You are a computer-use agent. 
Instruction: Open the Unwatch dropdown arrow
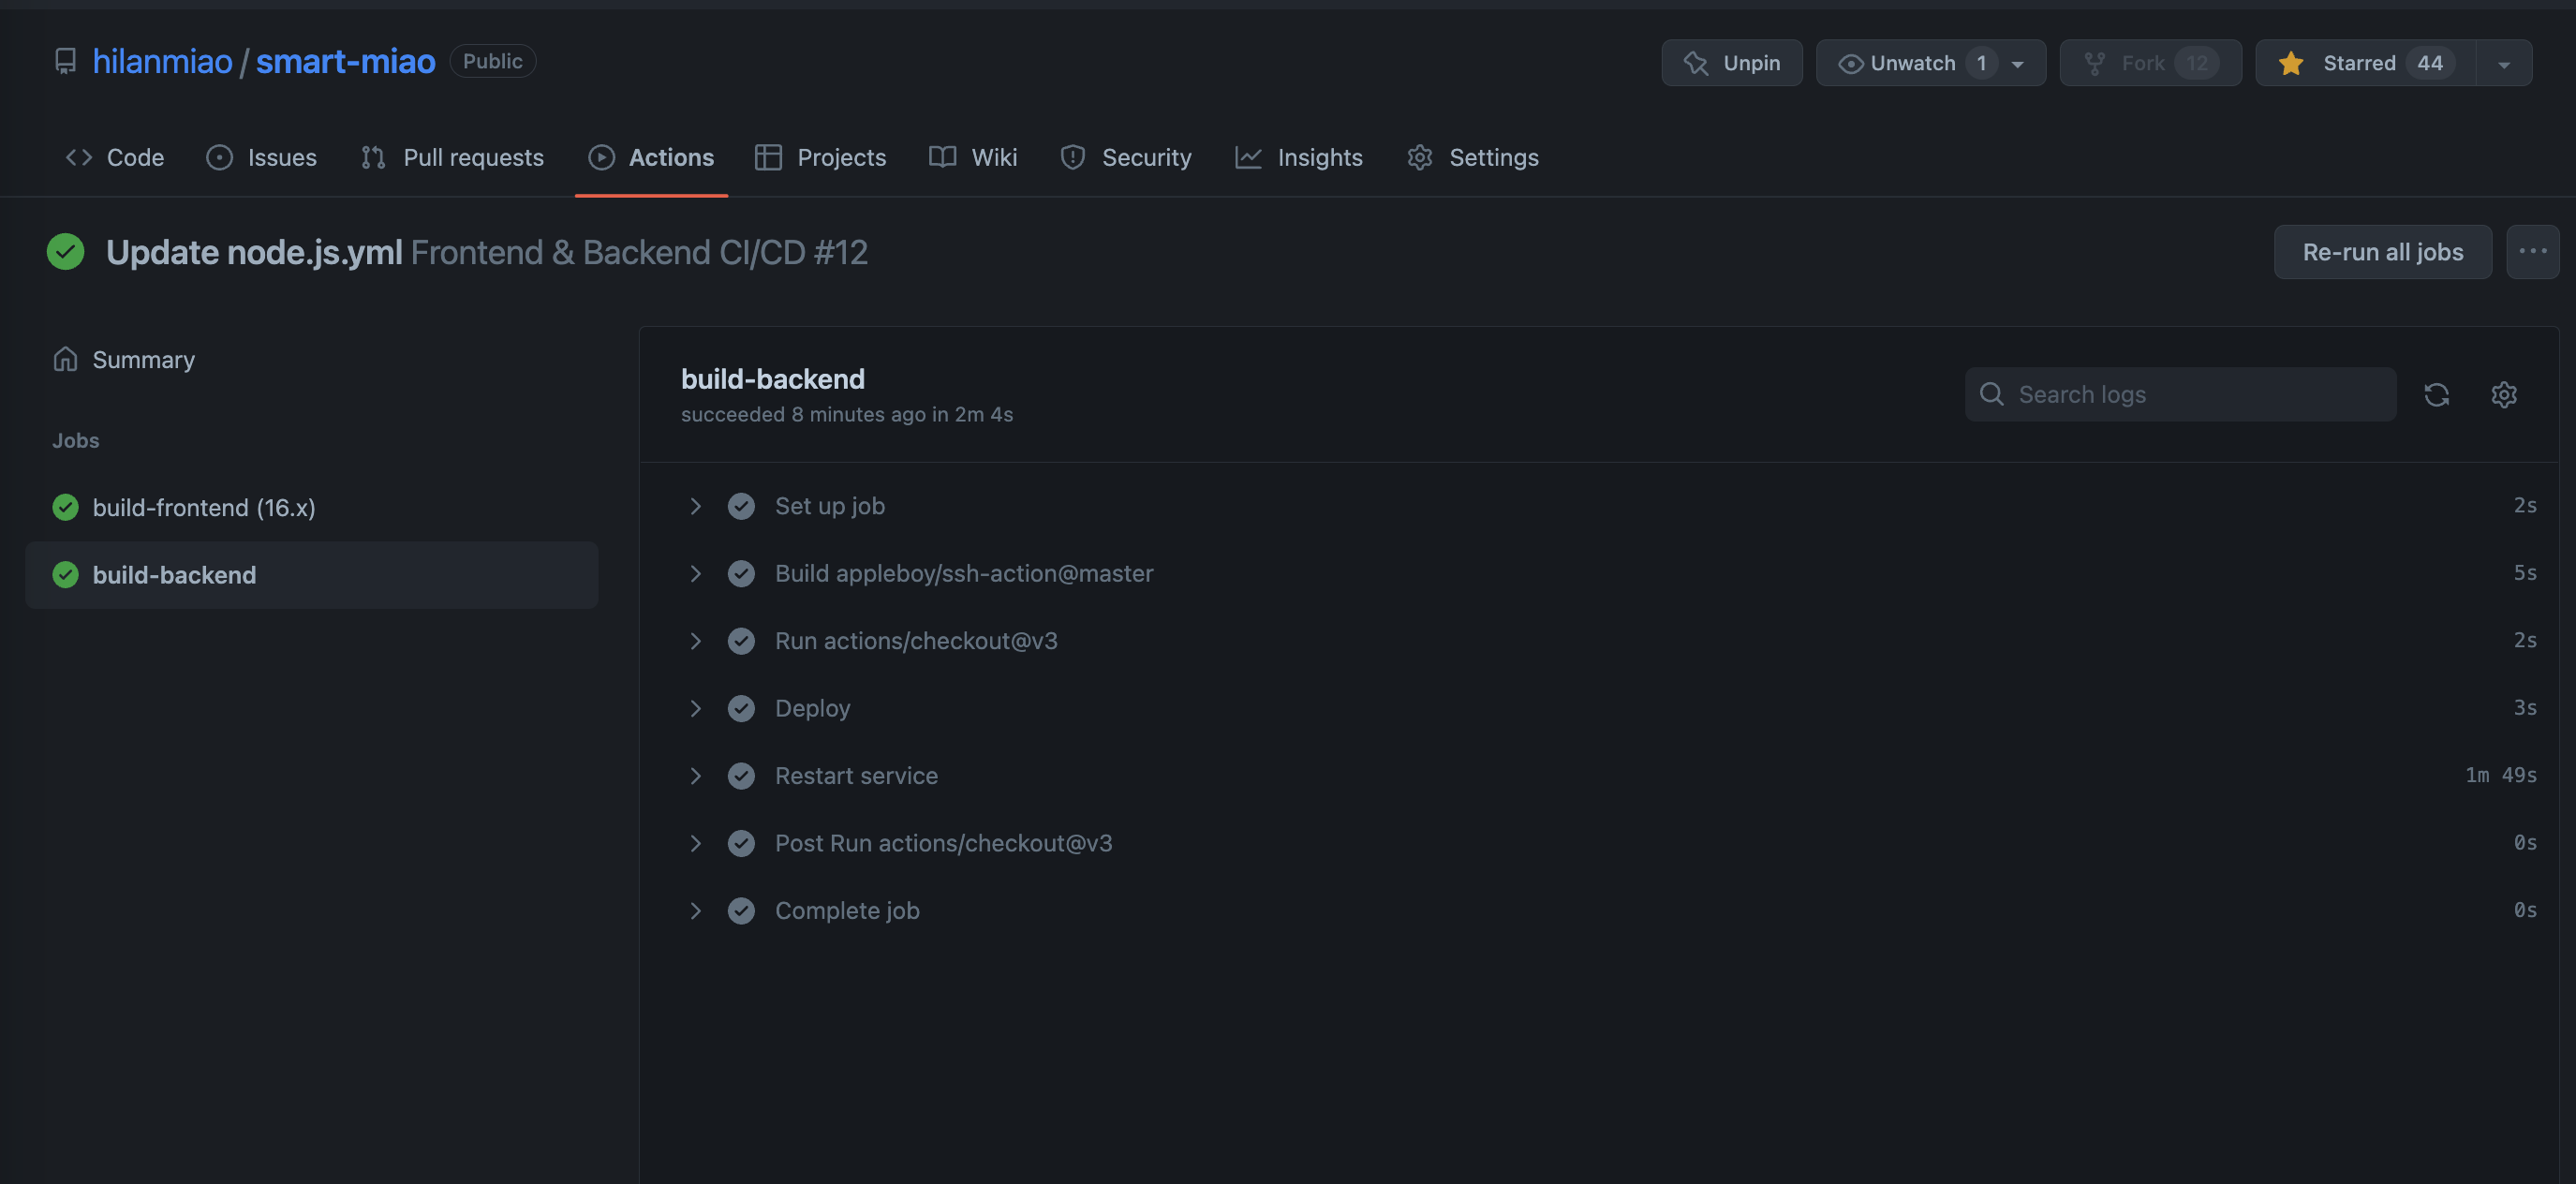coord(2018,64)
